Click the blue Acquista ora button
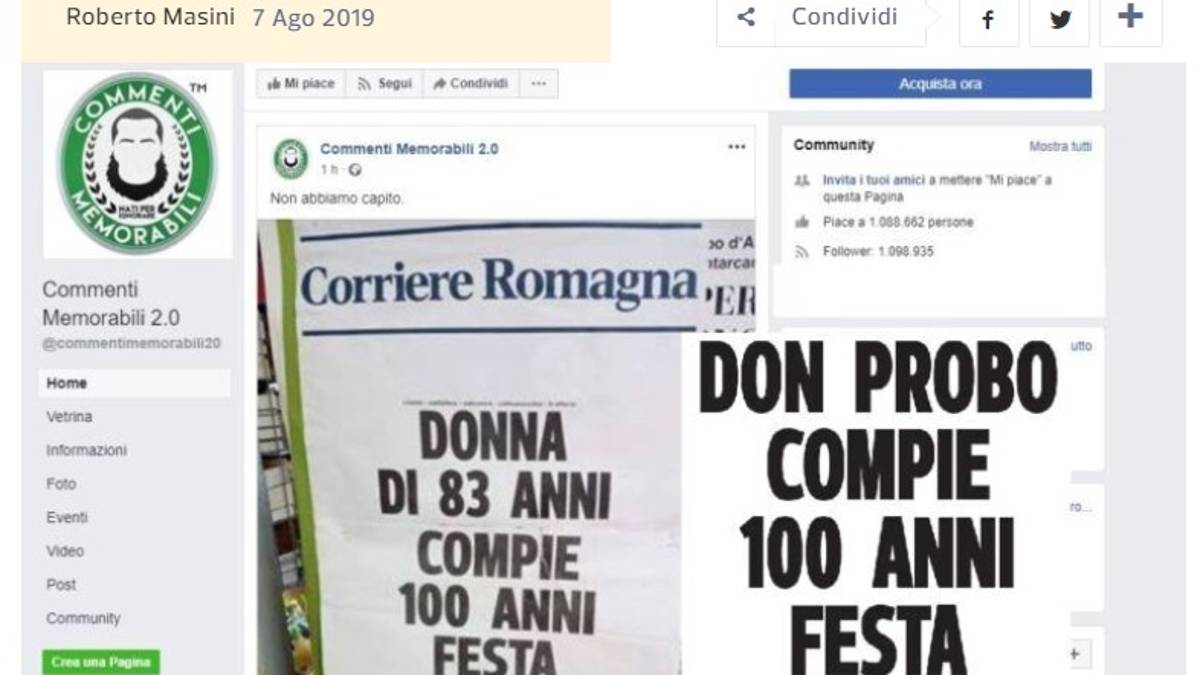 [940, 84]
